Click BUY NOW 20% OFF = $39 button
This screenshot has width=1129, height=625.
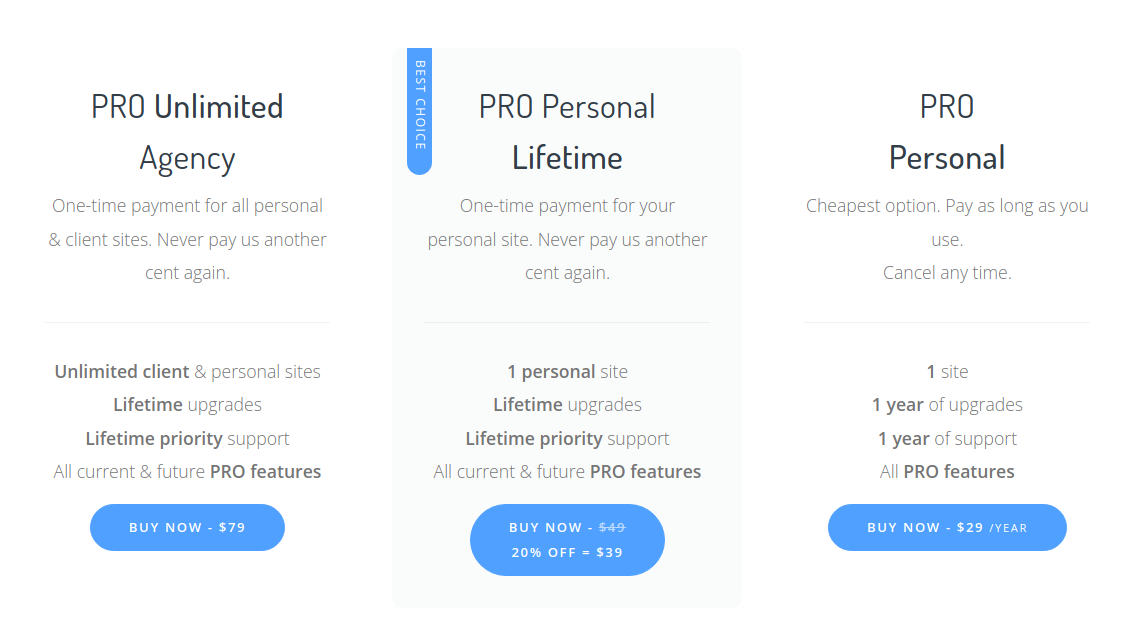(567, 540)
